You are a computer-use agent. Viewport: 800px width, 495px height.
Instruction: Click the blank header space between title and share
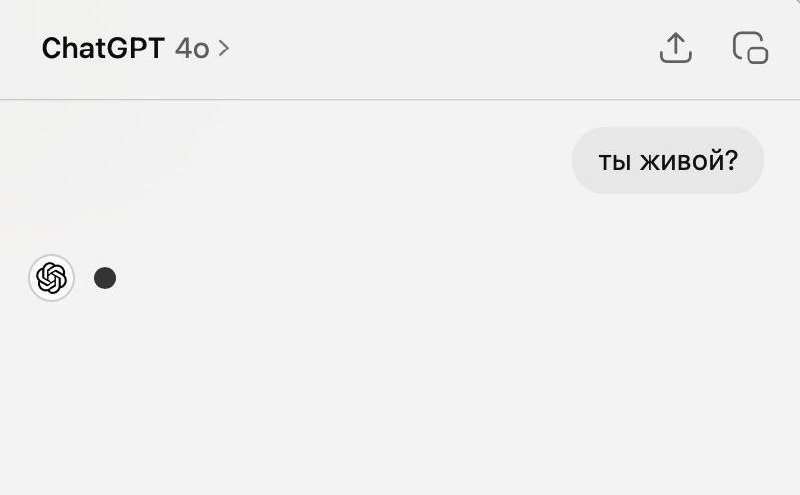tap(440, 48)
